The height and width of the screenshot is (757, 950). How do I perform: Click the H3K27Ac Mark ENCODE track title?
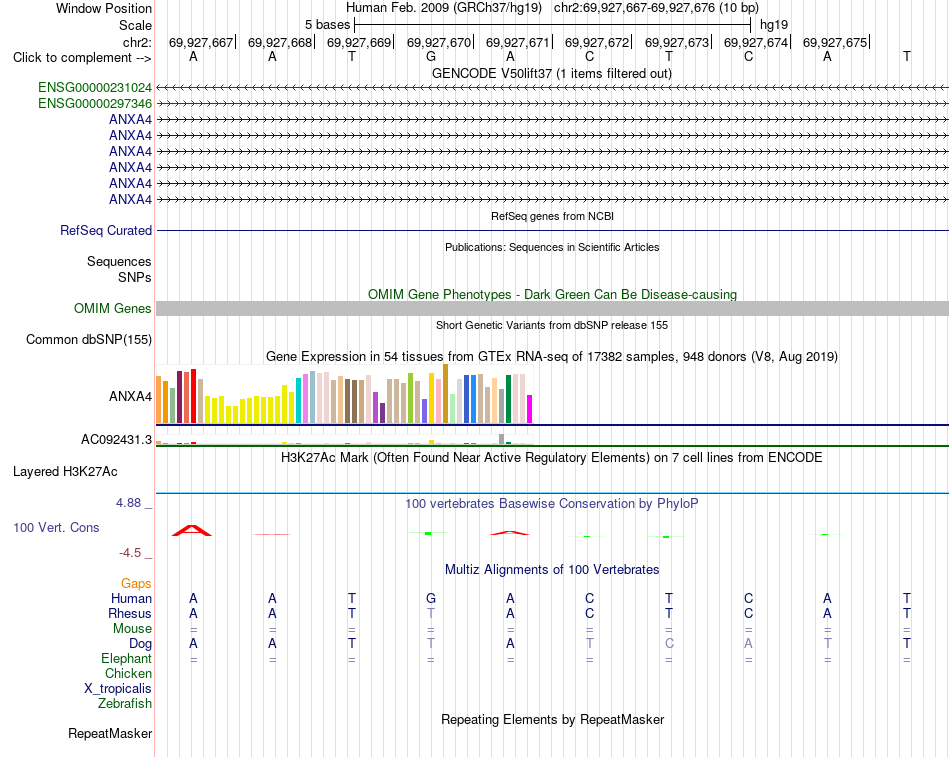click(x=551, y=458)
